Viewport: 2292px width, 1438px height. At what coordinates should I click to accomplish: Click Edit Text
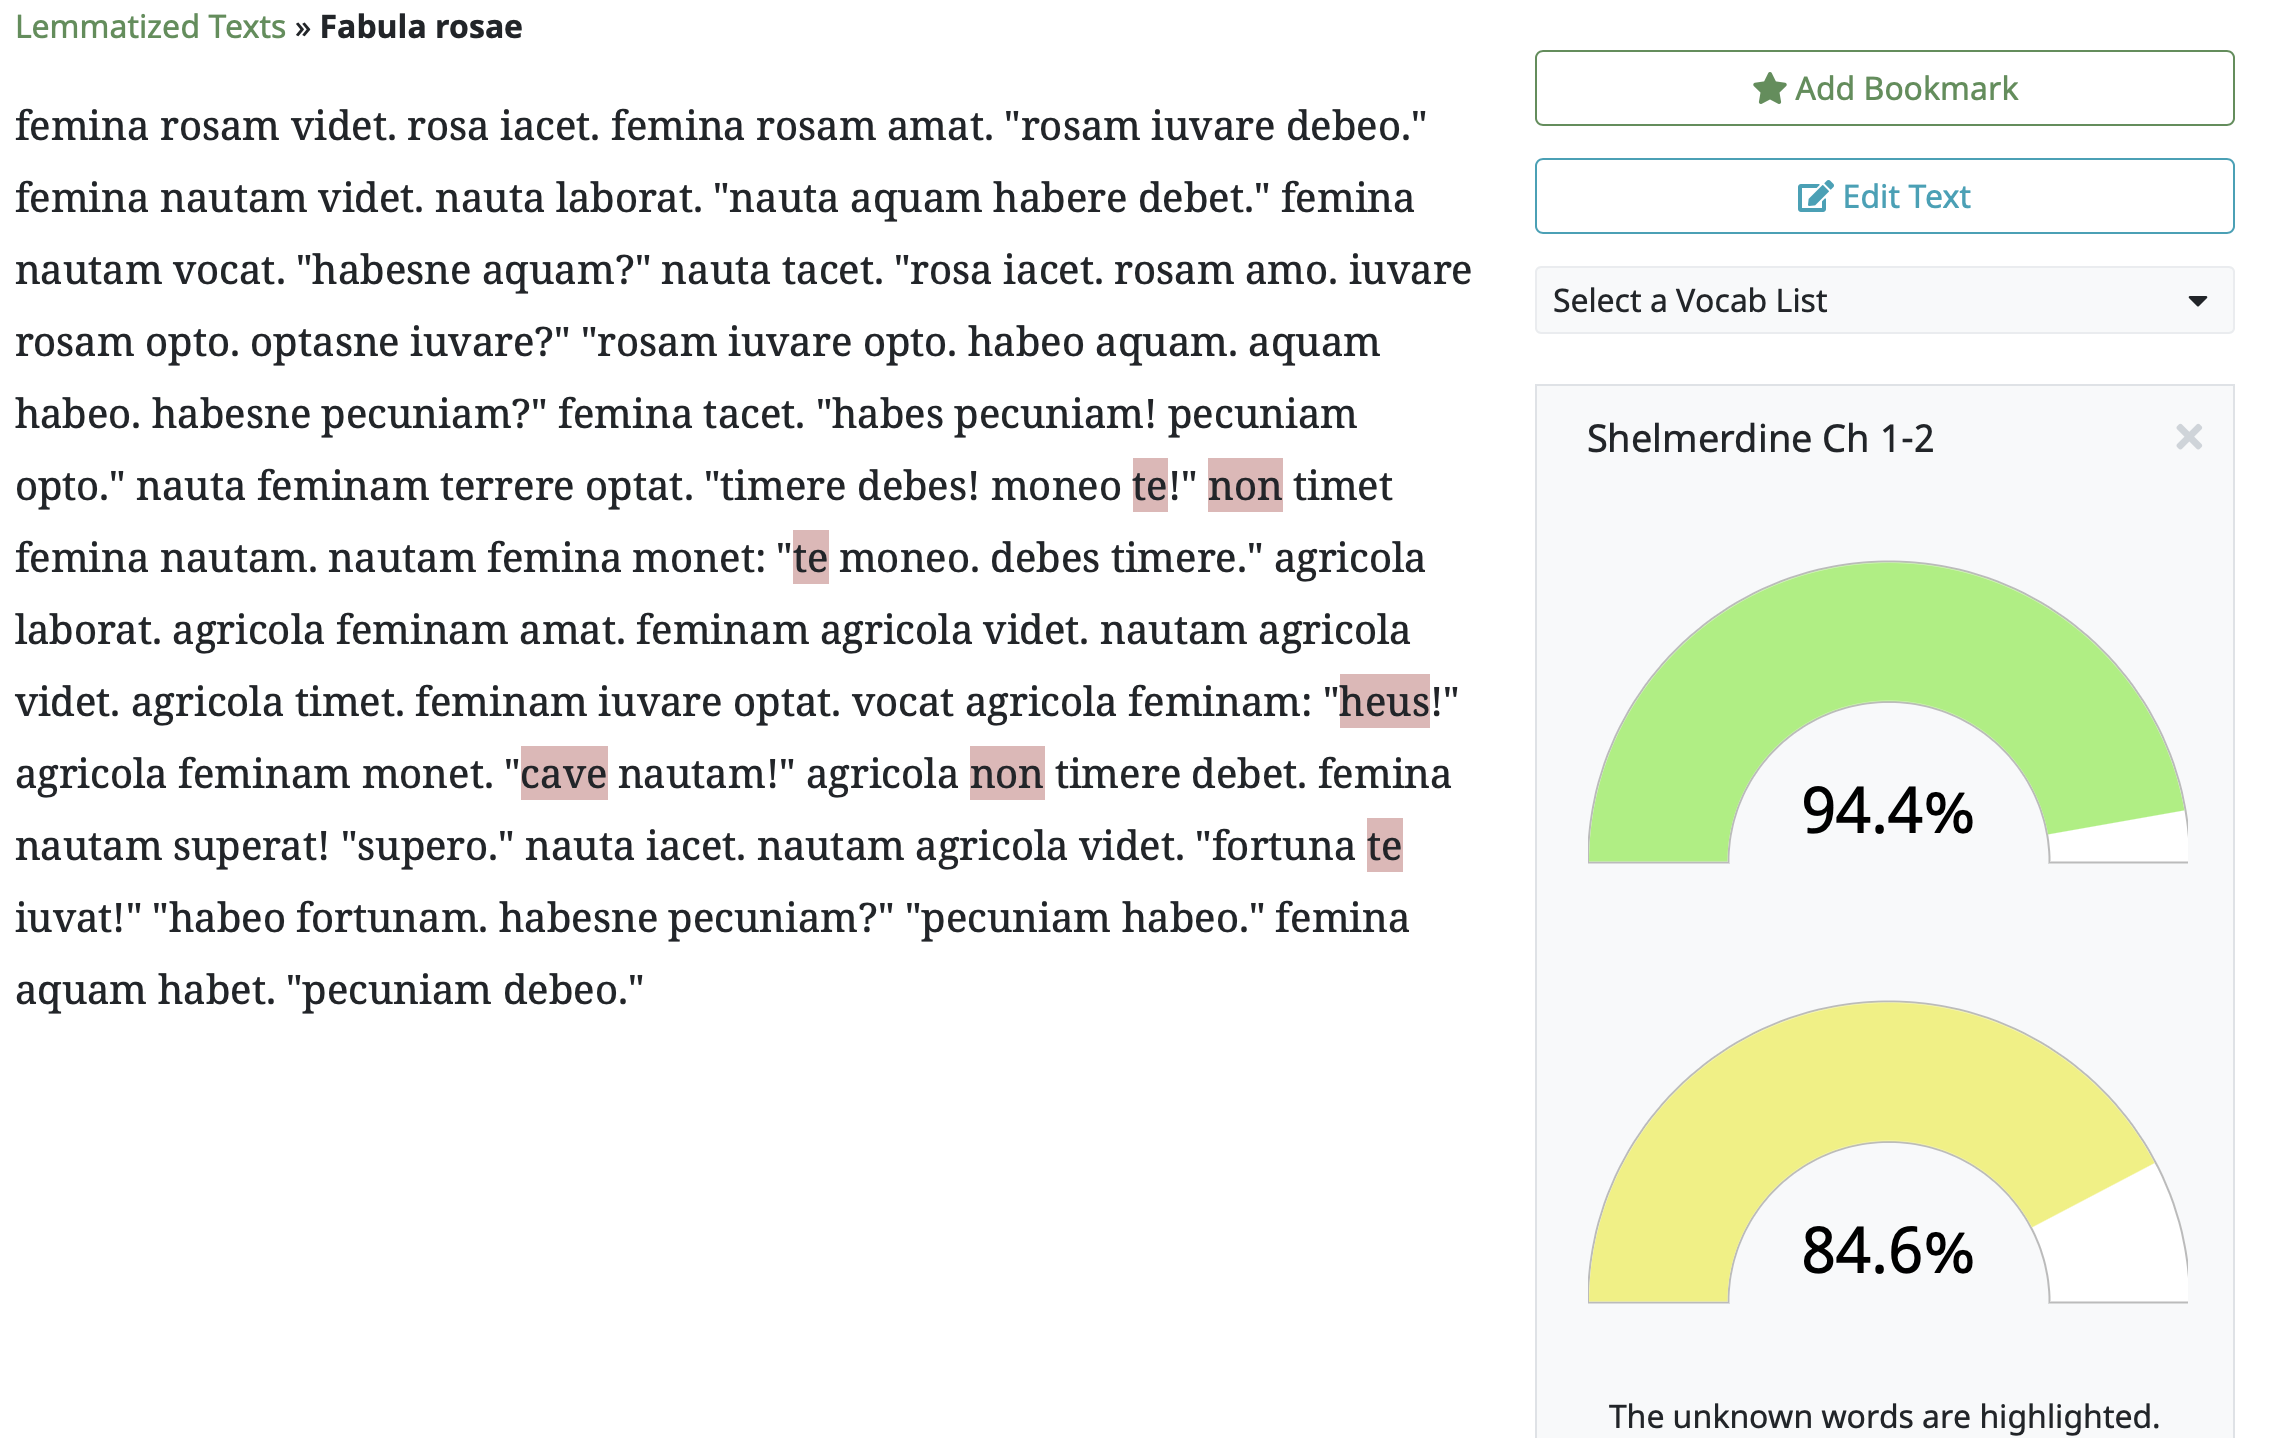pyautogui.click(x=1884, y=196)
